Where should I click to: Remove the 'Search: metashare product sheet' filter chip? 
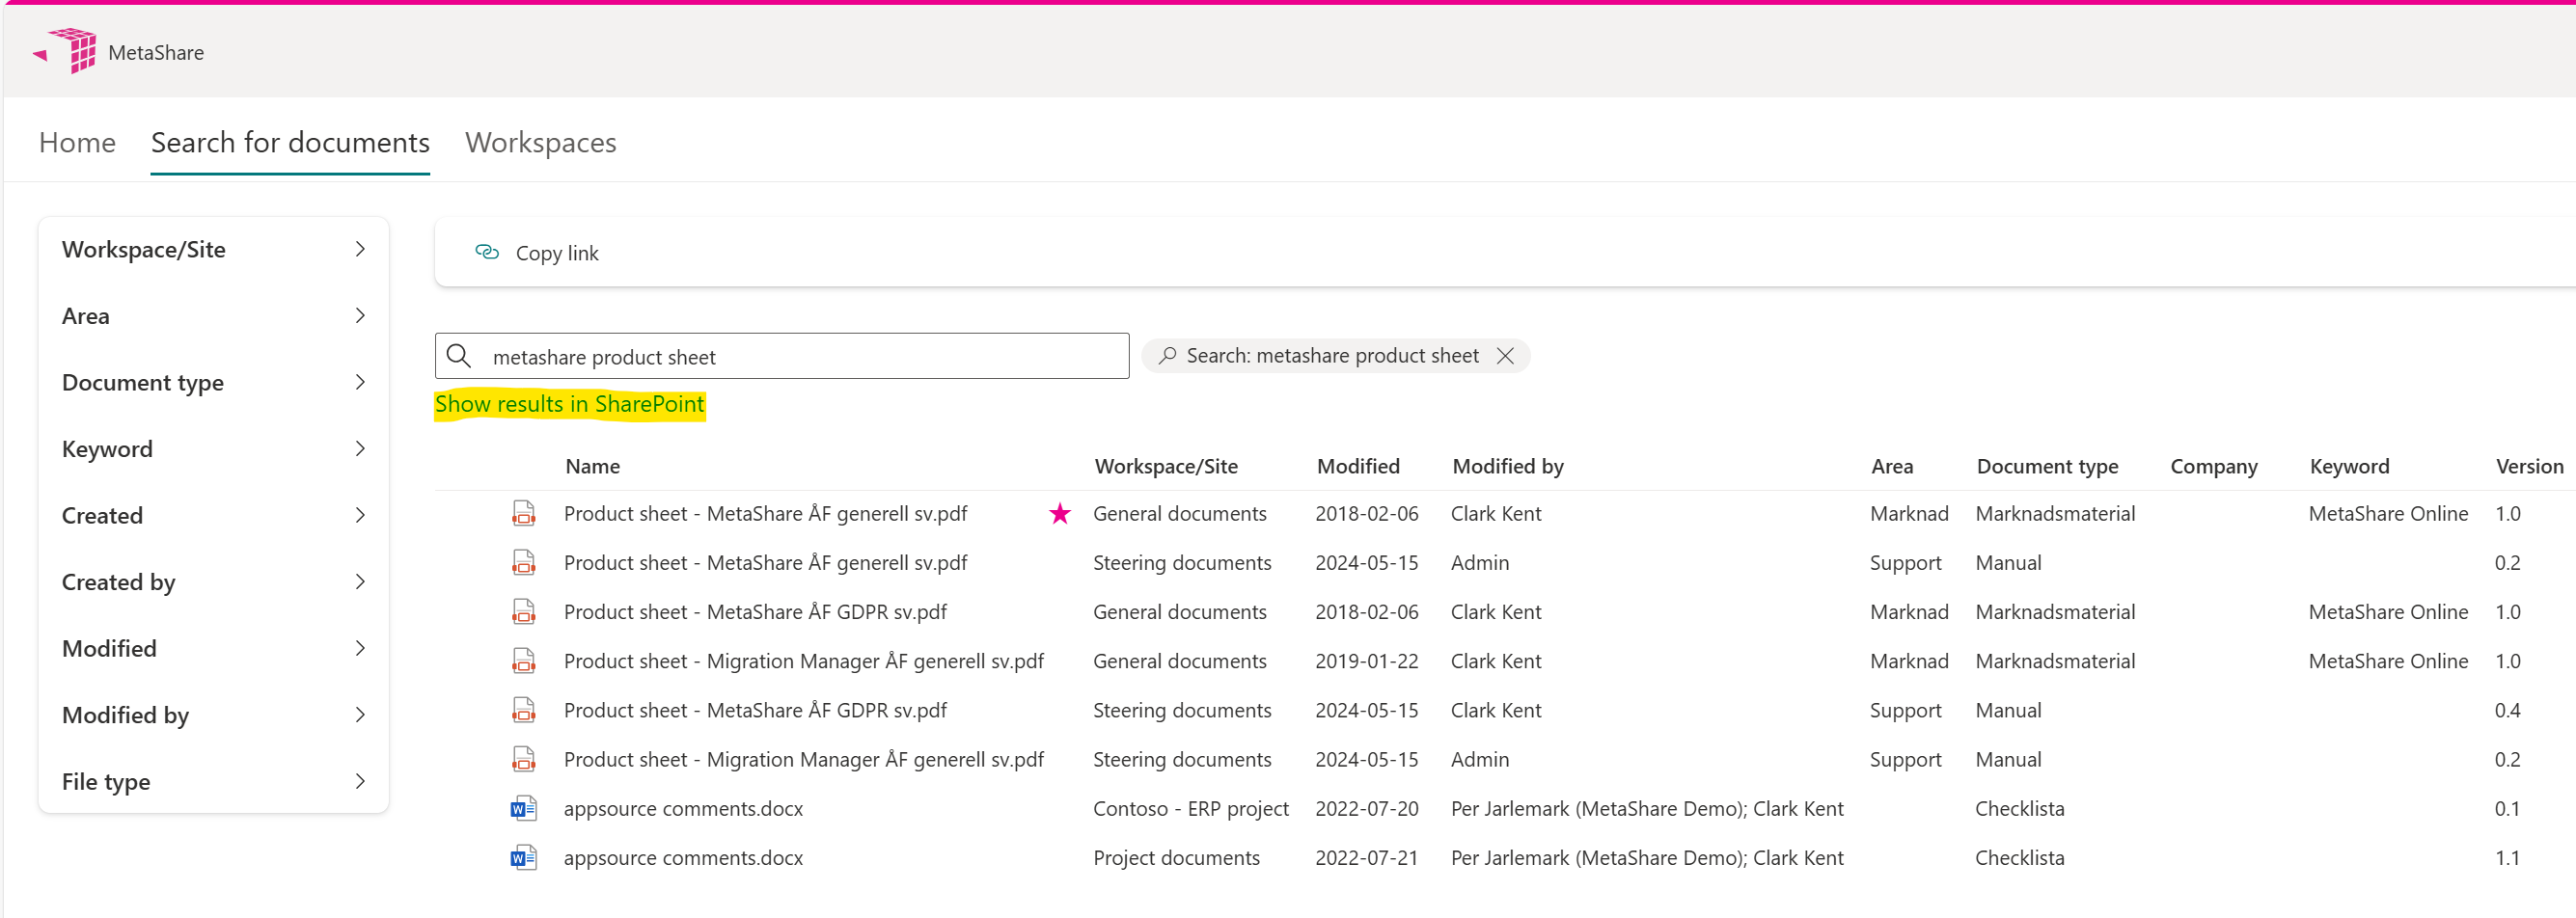[1505, 356]
